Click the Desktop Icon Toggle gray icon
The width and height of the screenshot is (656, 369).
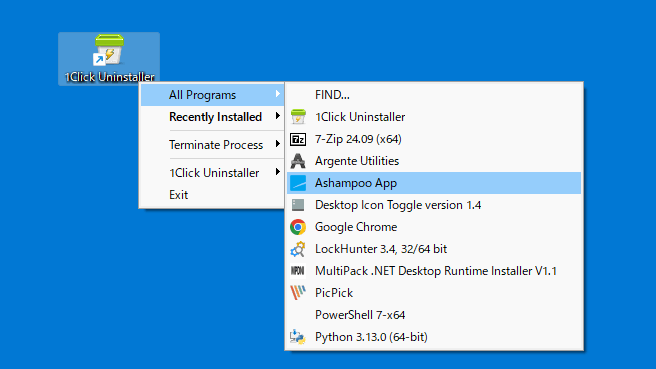(298, 205)
